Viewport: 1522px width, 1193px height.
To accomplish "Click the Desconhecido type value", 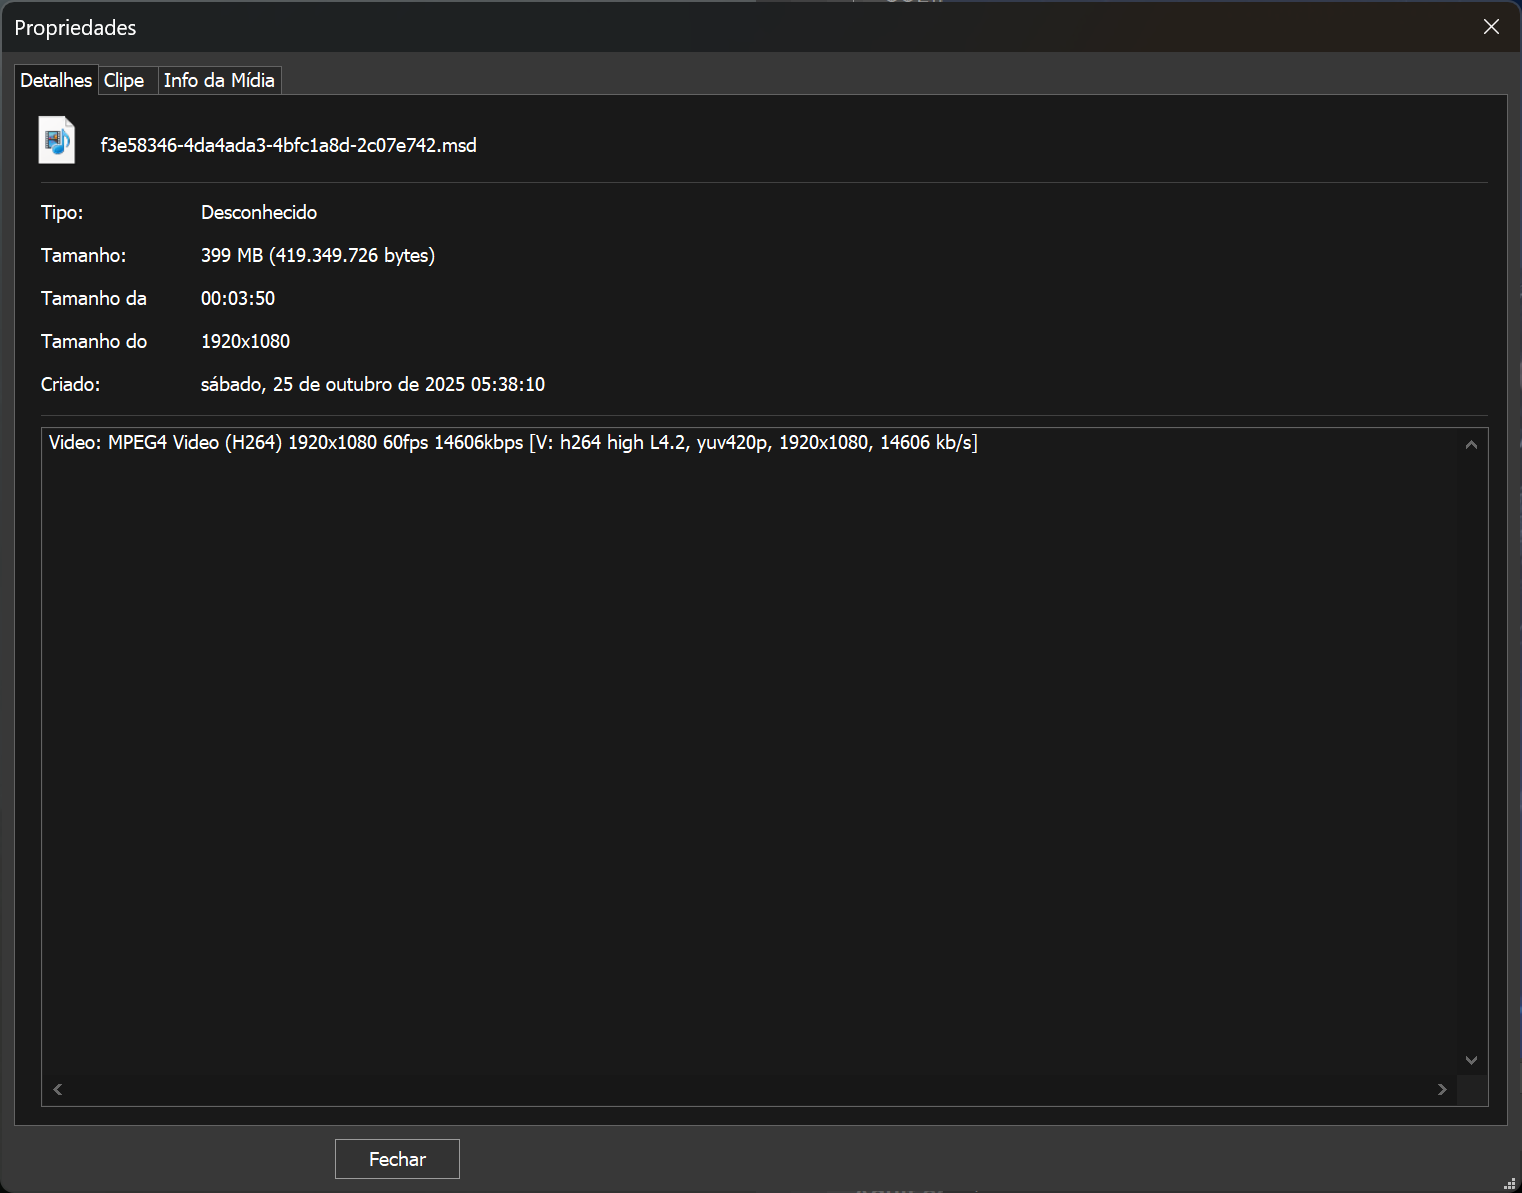I will click(259, 212).
